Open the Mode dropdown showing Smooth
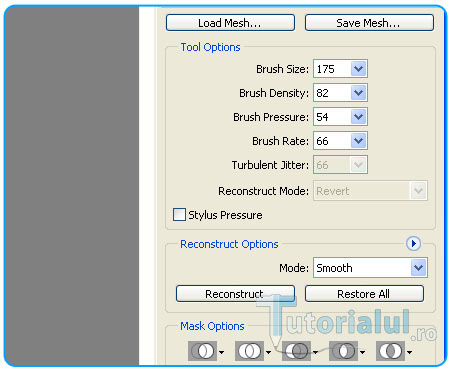The width and height of the screenshot is (450, 370). coord(370,267)
